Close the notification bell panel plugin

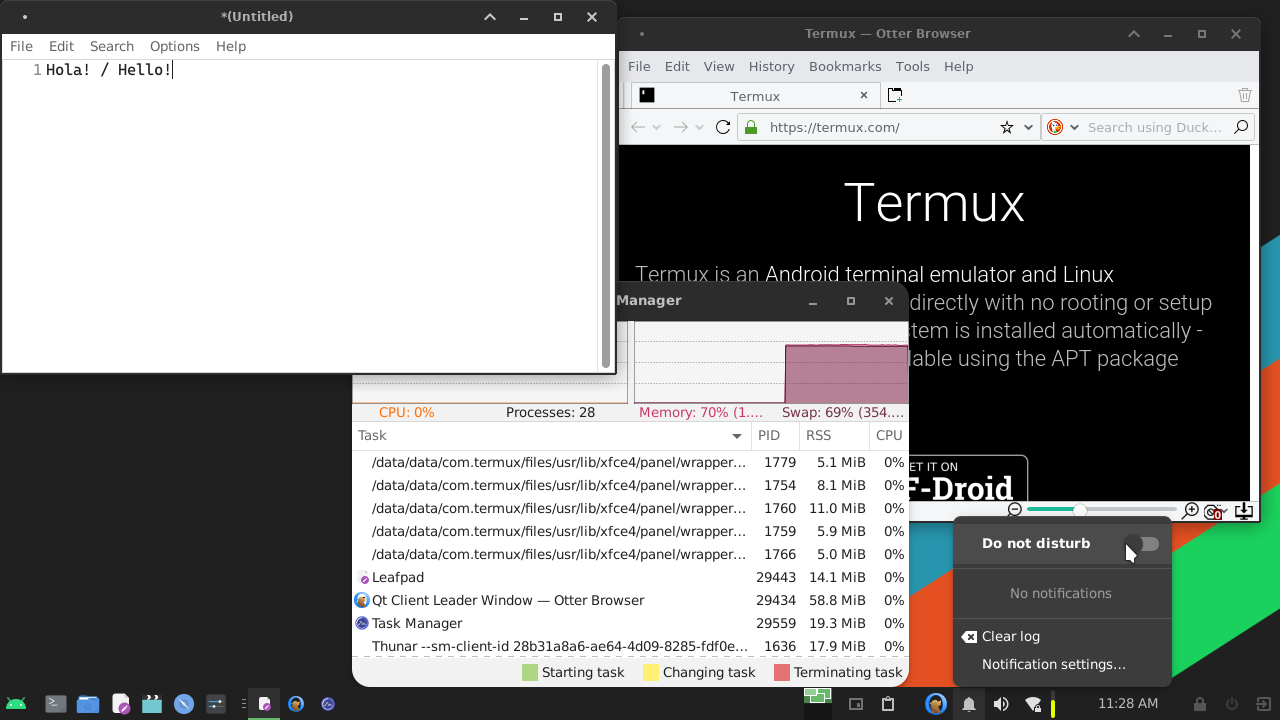point(968,704)
